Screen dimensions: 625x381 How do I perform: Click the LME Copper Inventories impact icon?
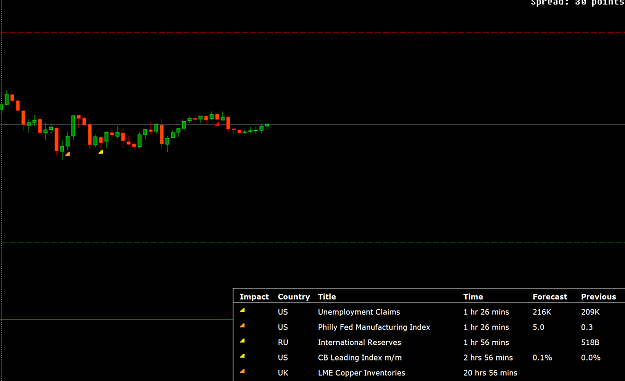(242, 371)
